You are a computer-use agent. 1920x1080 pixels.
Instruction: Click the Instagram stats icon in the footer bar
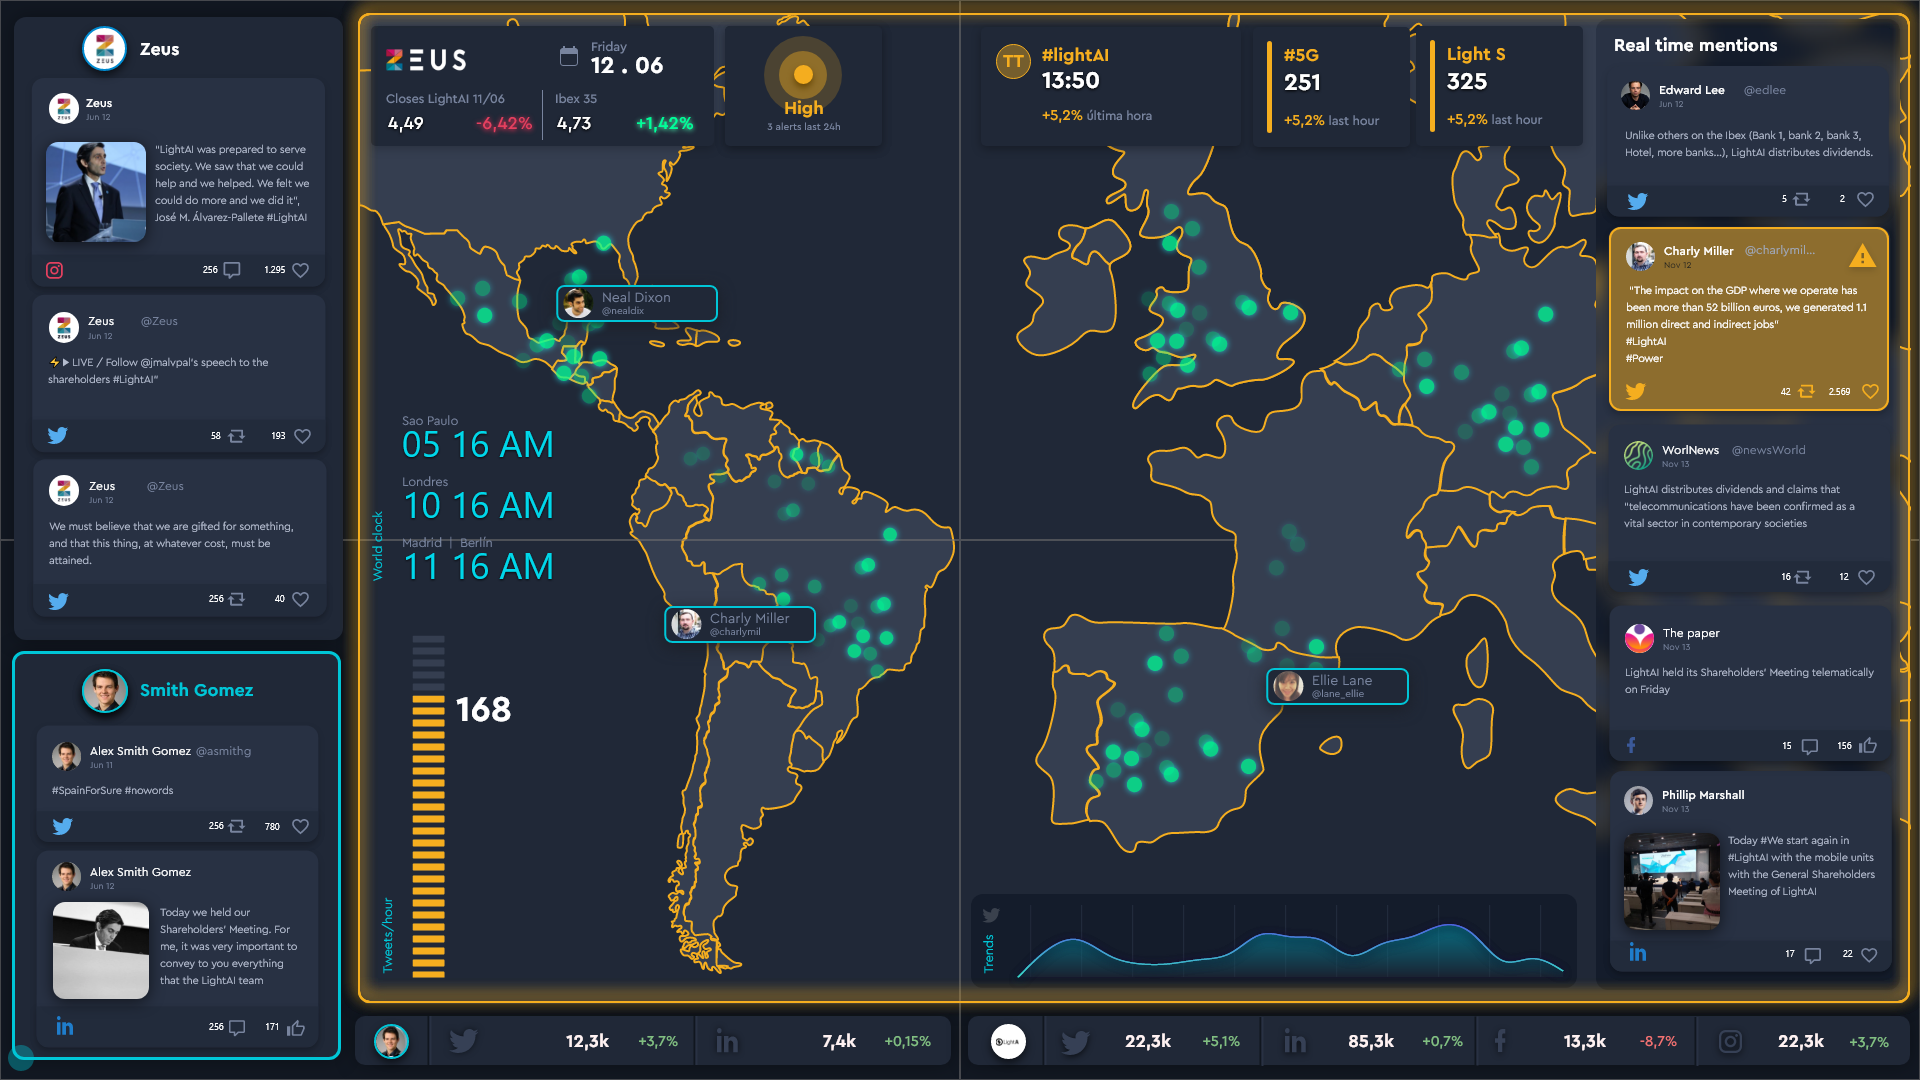click(1730, 1042)
